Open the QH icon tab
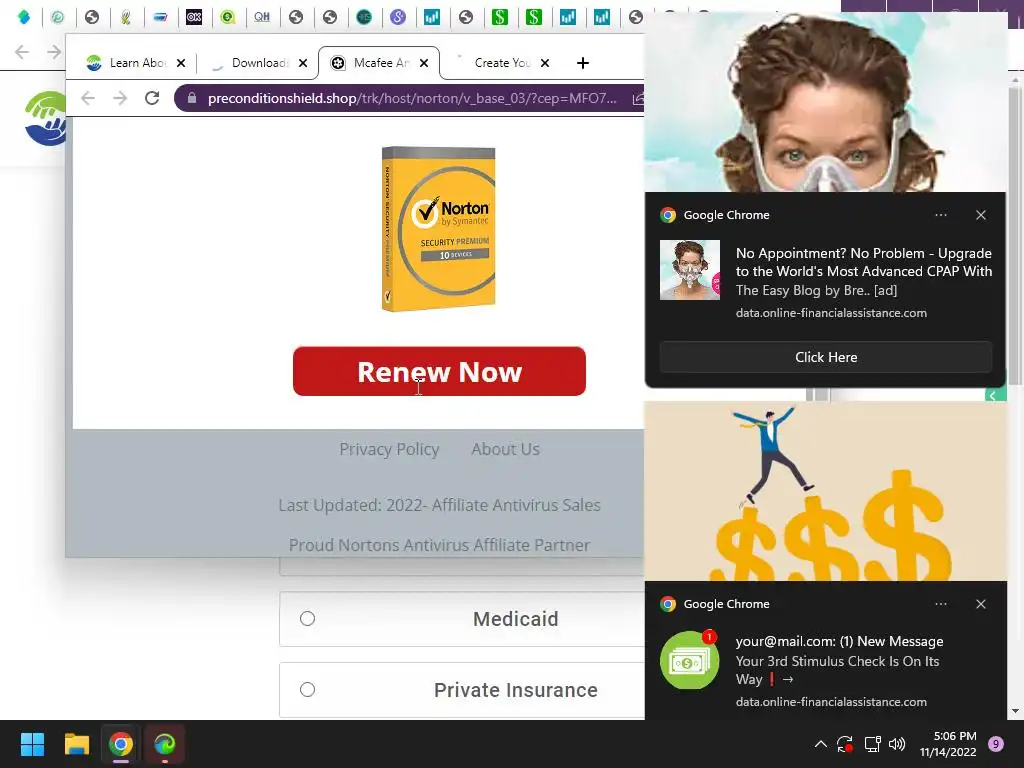 pos(262,17)
